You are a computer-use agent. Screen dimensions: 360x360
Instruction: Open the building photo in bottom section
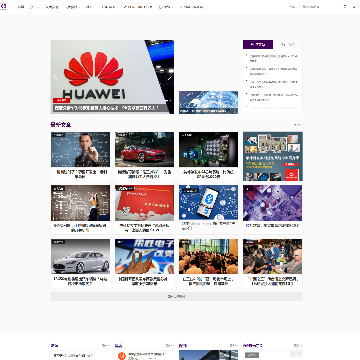pyautogui.click(x=208, y=355)
